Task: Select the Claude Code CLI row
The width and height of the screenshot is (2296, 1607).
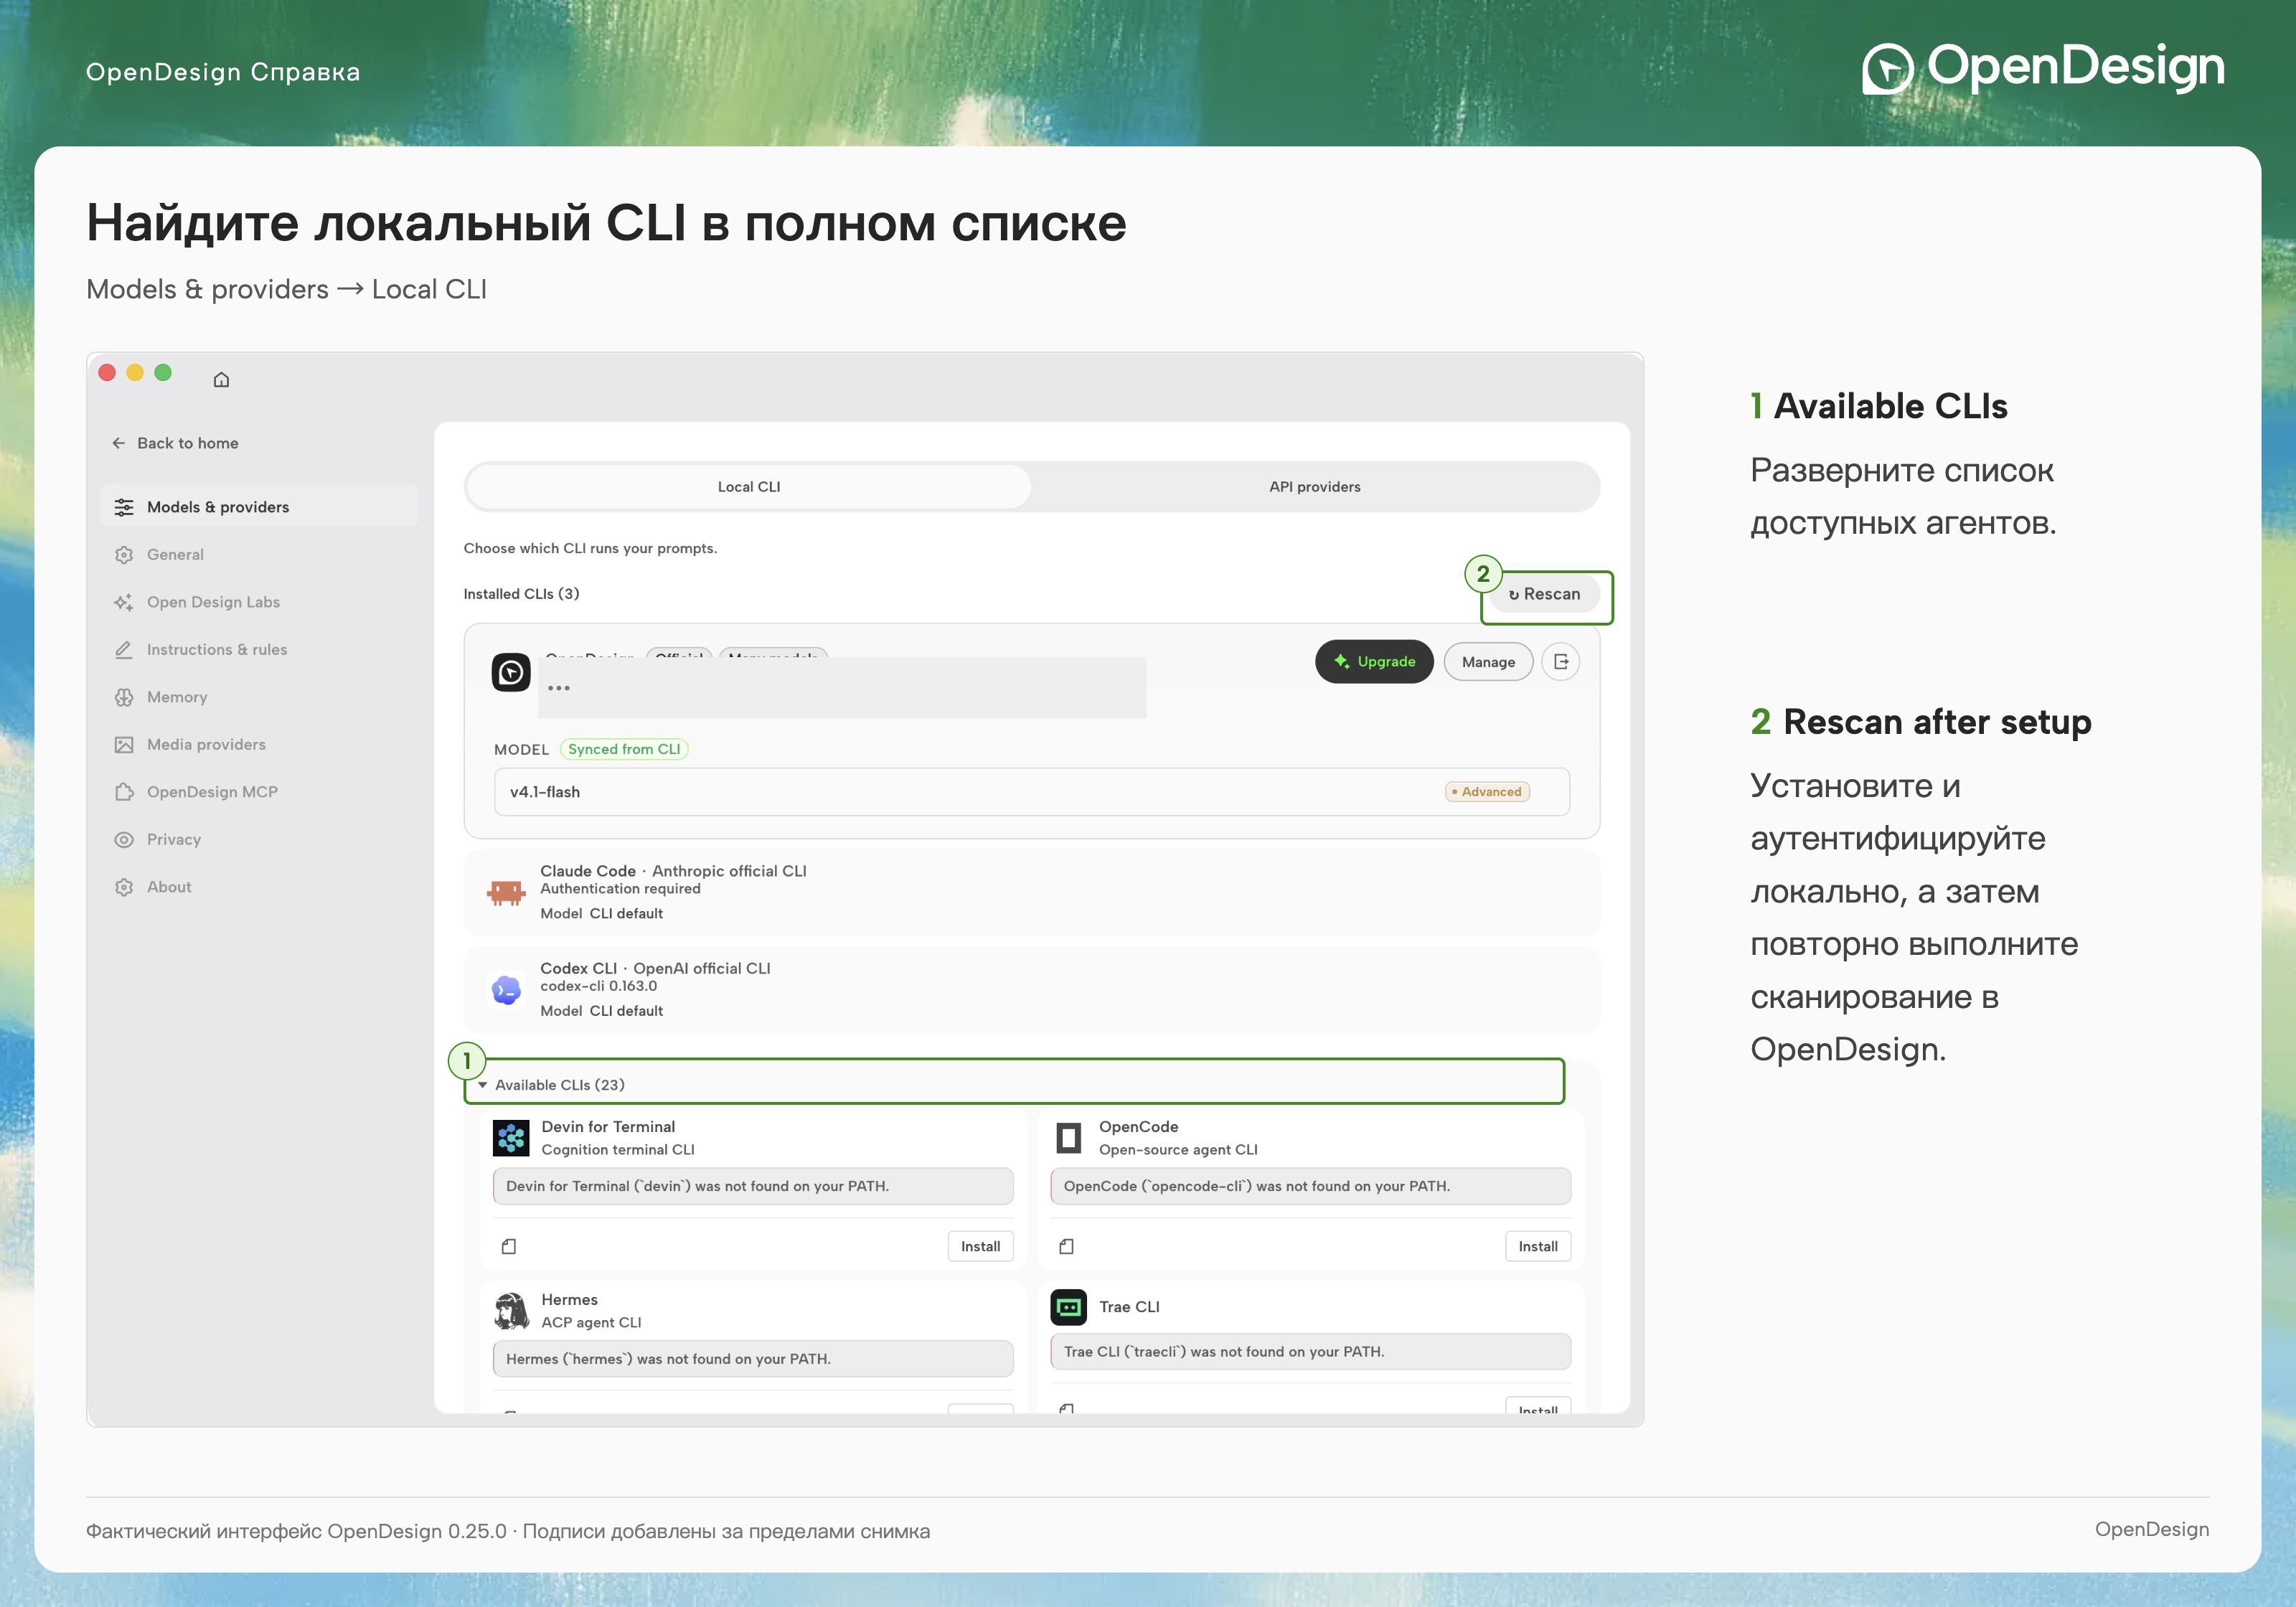Action: [x=1031, y=893]
